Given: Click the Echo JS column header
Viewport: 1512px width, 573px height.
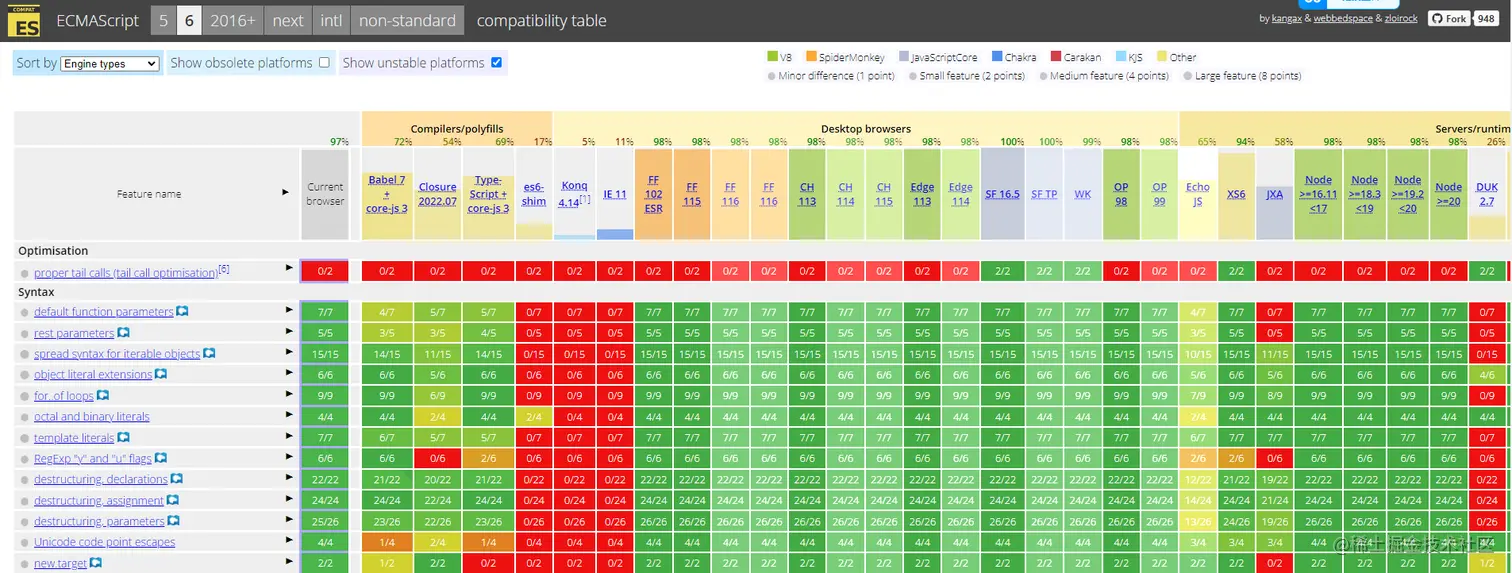Looking at the screenshot, I should point(1198,194).
